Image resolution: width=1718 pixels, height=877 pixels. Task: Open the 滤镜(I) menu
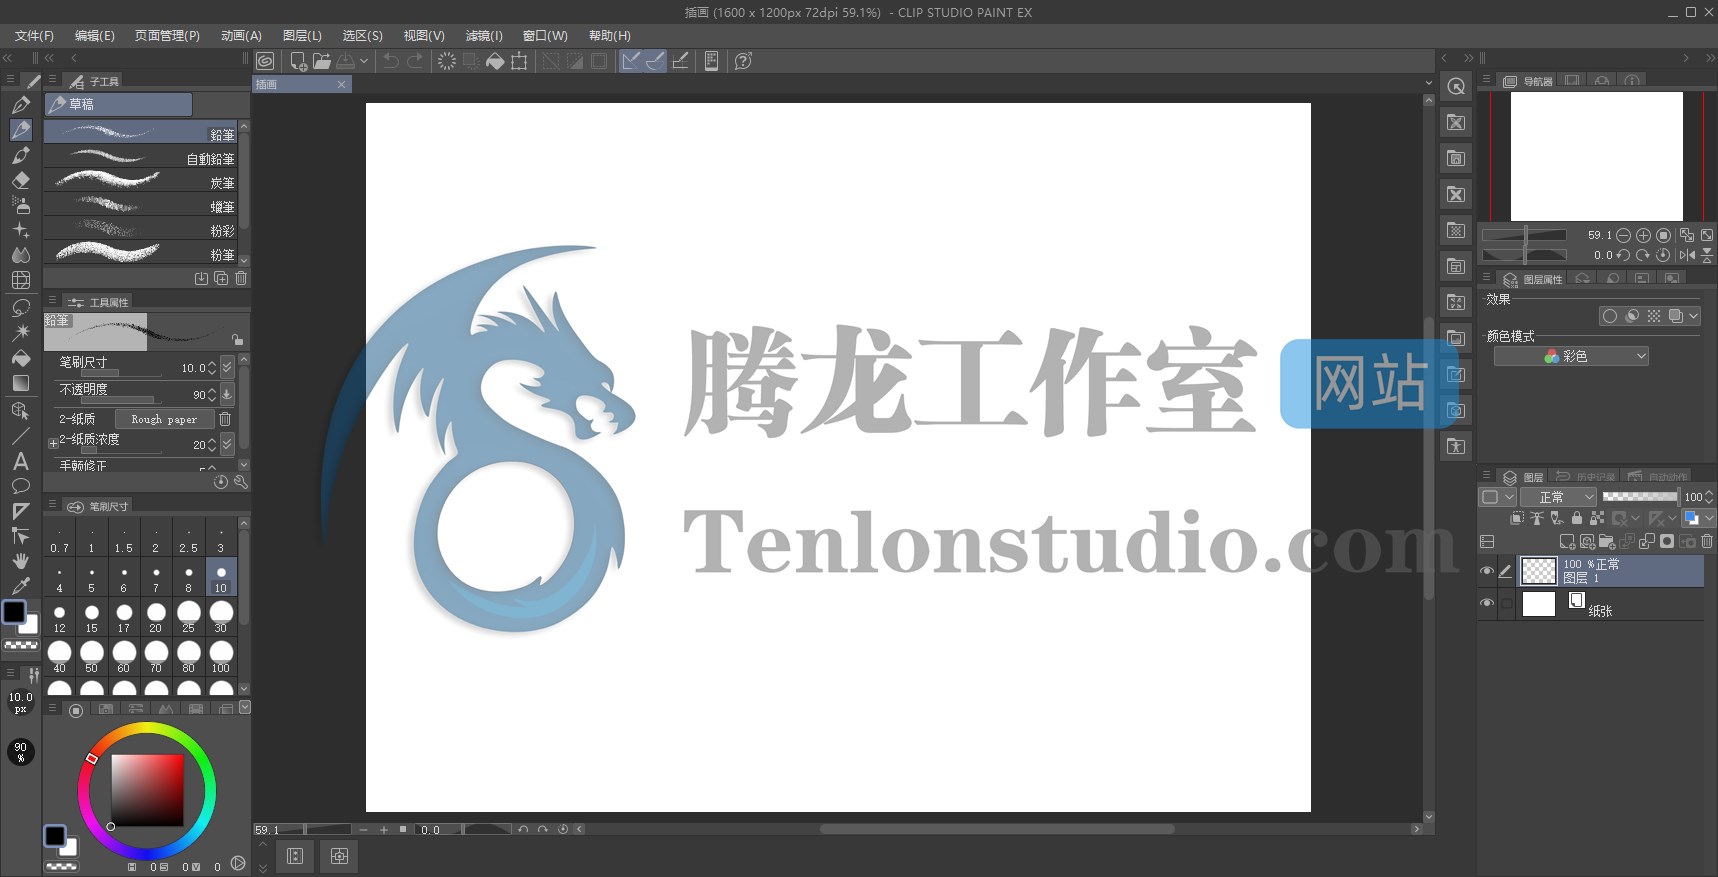click(484, 35)
